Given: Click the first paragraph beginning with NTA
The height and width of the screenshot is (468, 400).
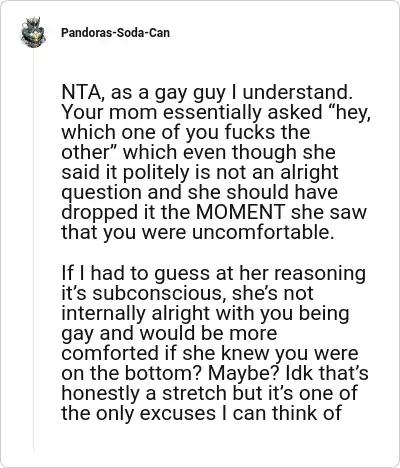Looking at the screenshot, I should point(216,162).
